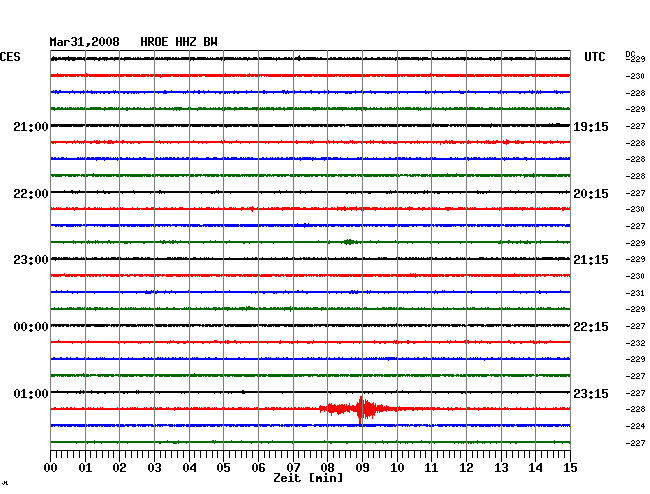650x494 pixels.
Task: Click the UTC column header
Action: pos(594,57)
